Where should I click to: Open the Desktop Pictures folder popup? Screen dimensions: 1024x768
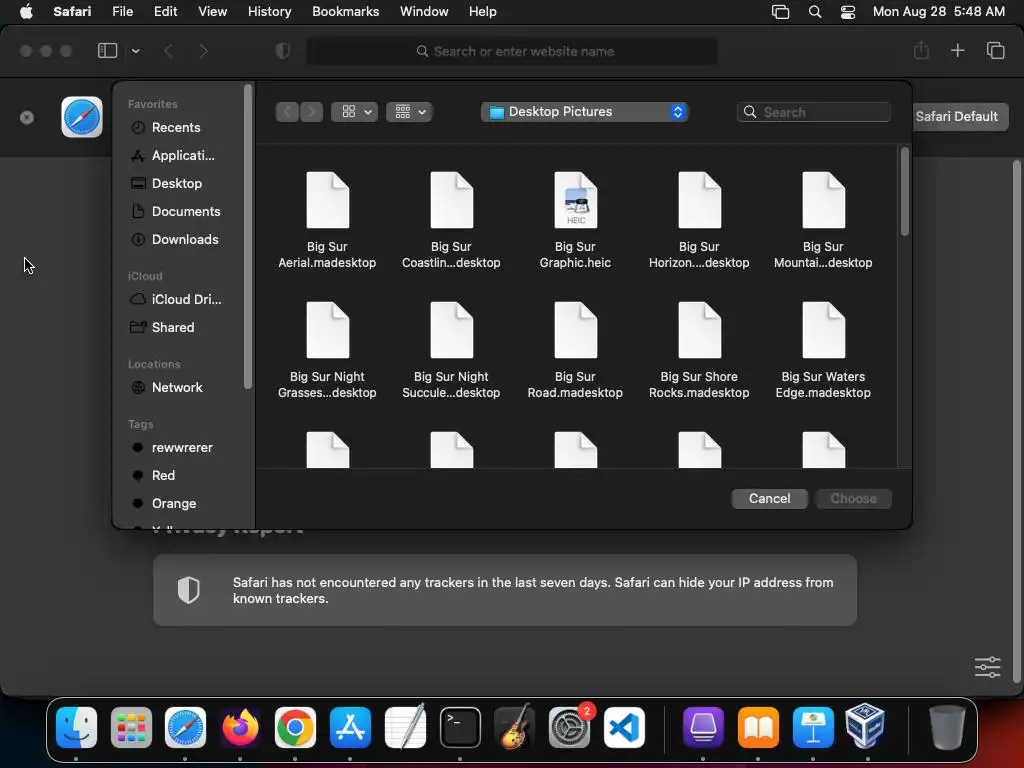[x=584, y=112]
